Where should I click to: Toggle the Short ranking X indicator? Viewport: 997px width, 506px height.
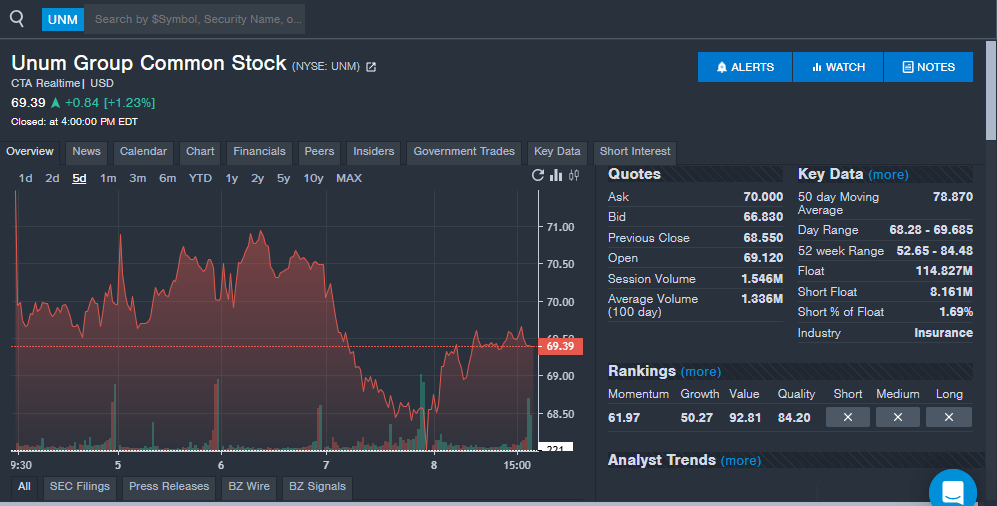click(848, 417)
